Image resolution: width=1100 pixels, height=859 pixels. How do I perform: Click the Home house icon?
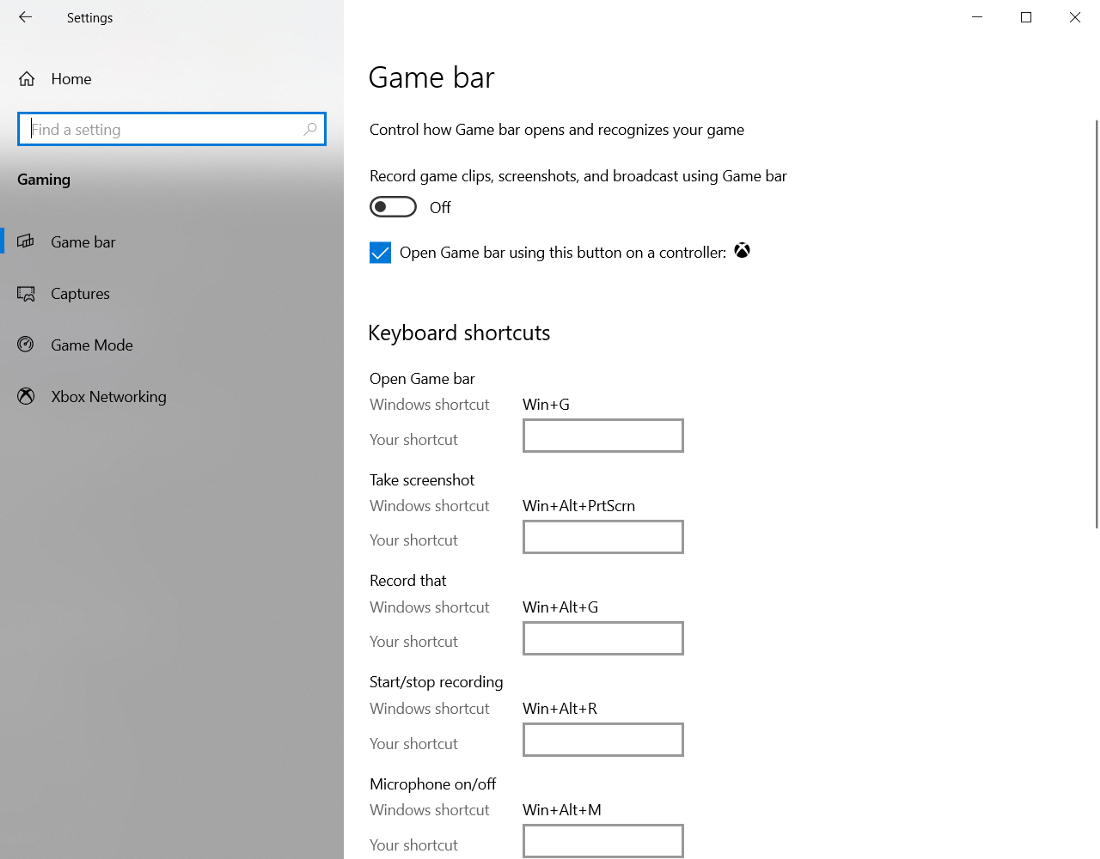pyautogui.click(x=27, y=79)
